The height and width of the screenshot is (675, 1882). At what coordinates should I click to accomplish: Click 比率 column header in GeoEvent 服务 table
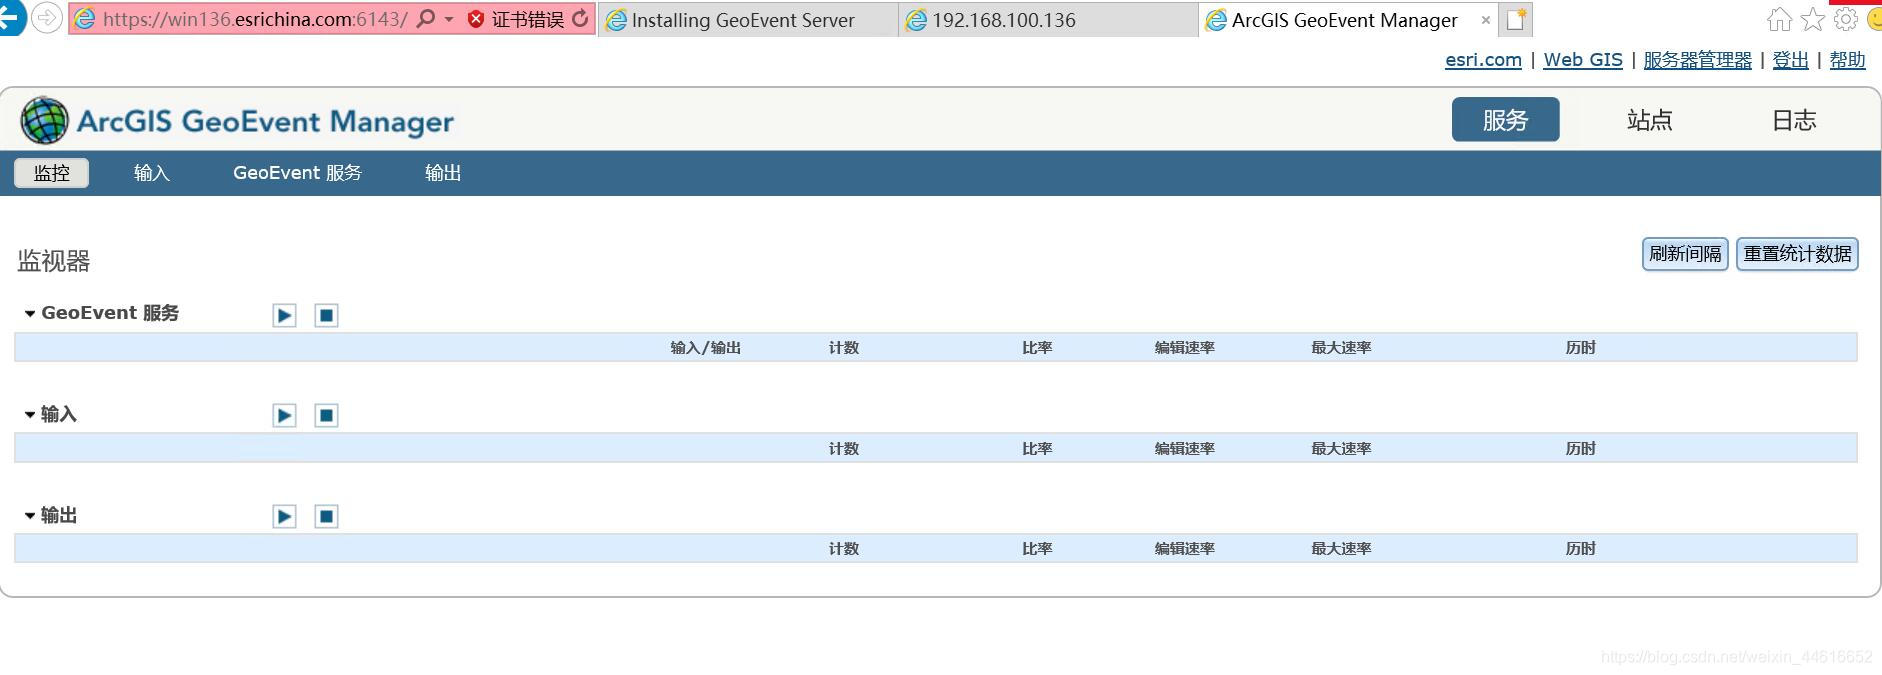coord(1037,348)
